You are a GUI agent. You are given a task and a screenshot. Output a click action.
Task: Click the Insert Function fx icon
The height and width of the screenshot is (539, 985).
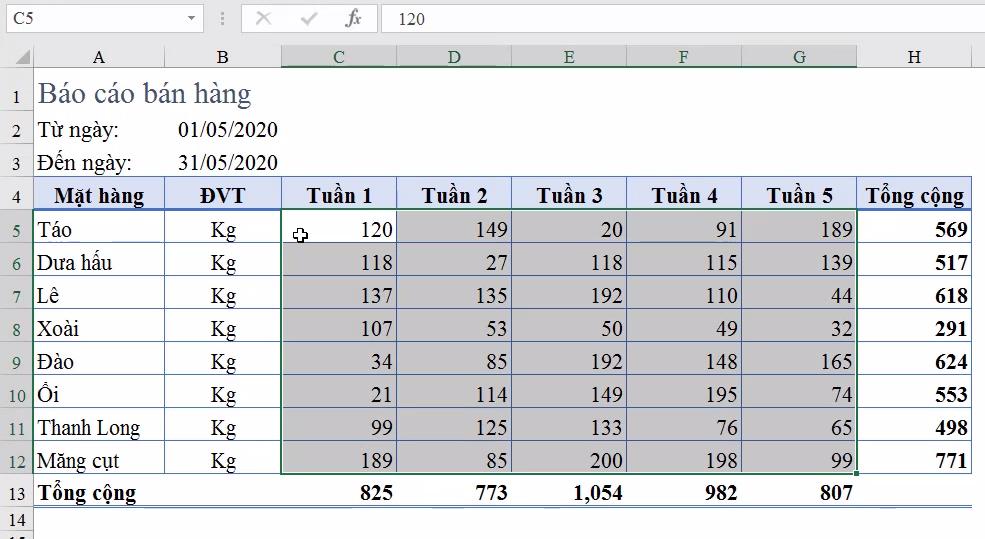point(353,19)
